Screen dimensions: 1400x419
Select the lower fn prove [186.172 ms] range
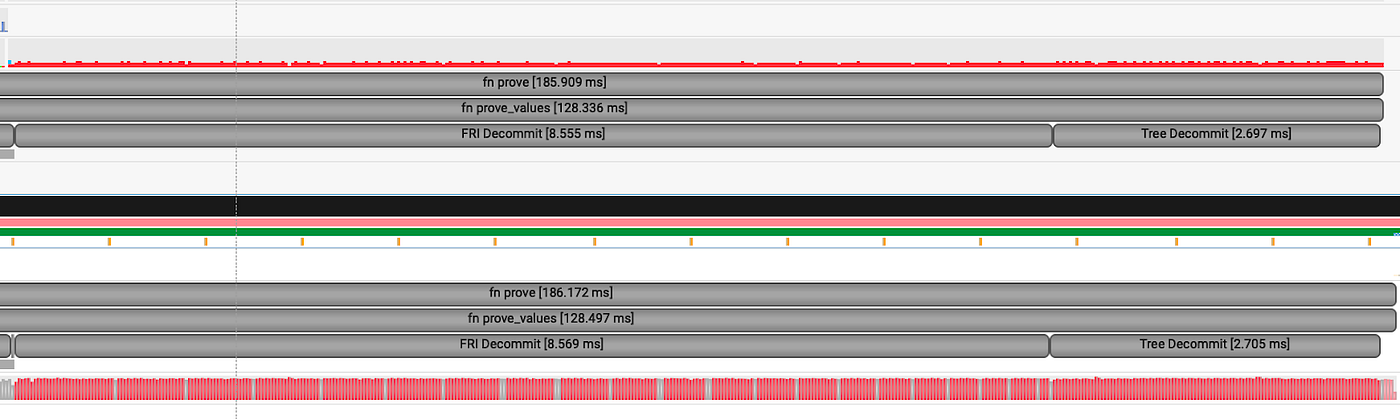tap(697, 294)
